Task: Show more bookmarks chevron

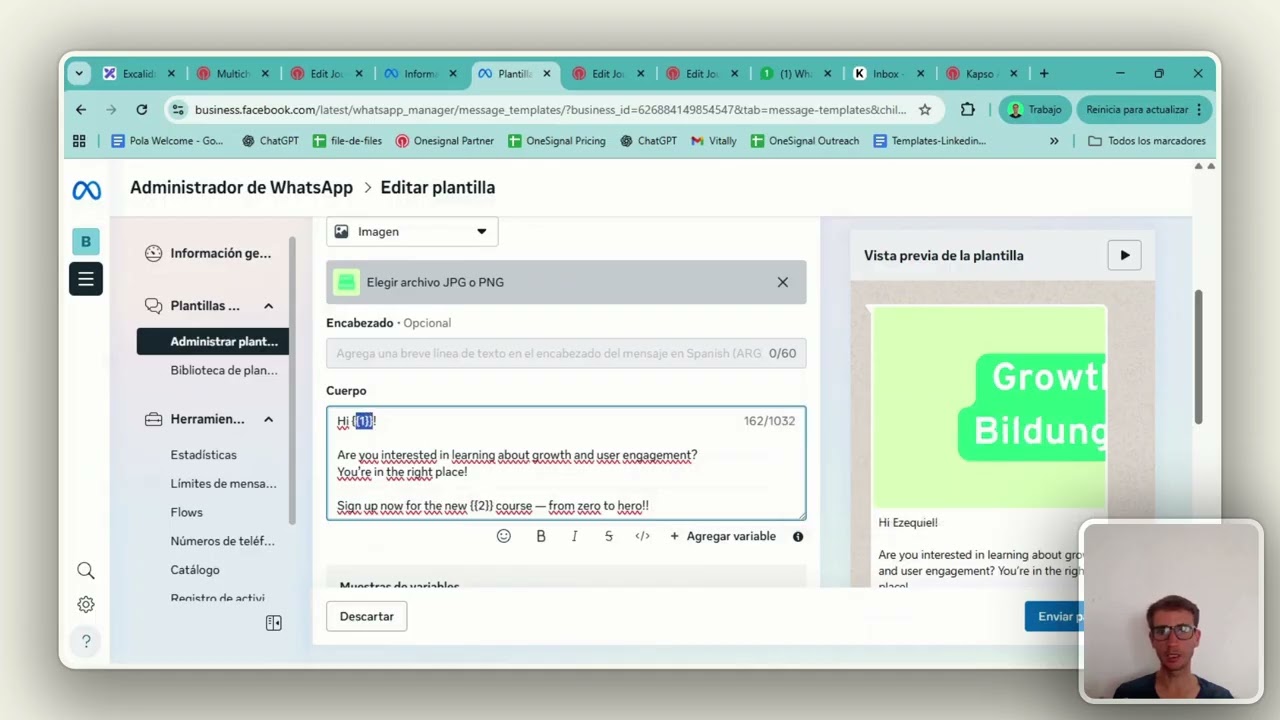Action: click(1054, 141)
